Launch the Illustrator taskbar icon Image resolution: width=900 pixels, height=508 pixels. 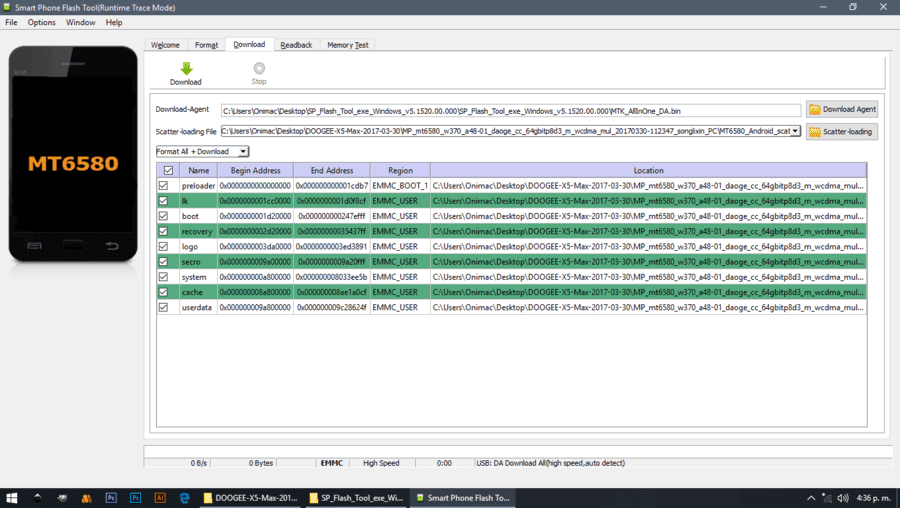pos(160,498)
